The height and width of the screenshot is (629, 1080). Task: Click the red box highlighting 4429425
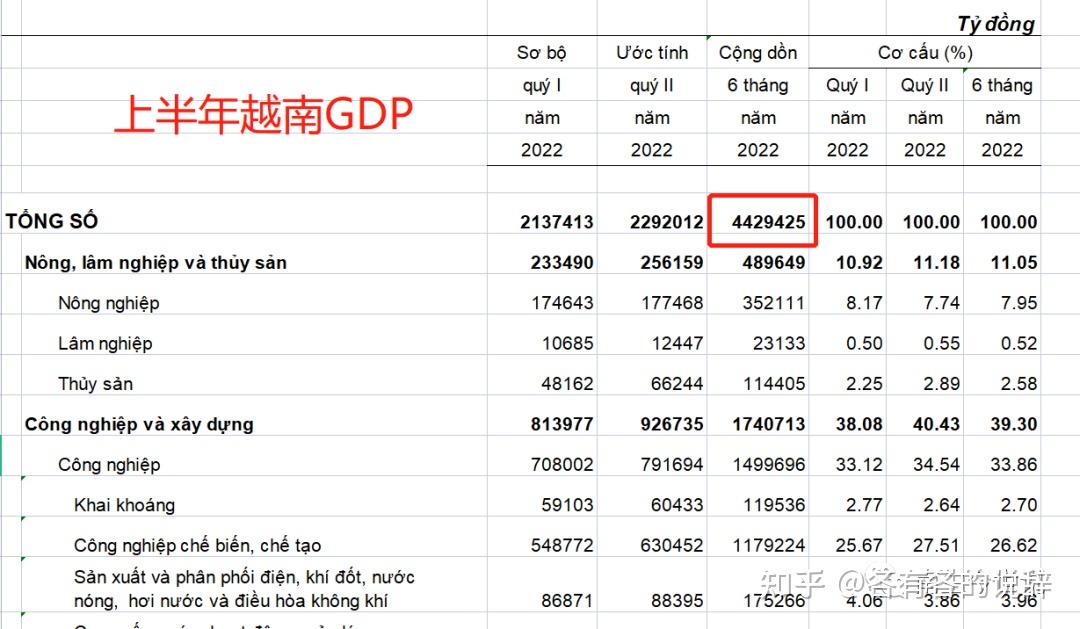click(x=763, y=220)
